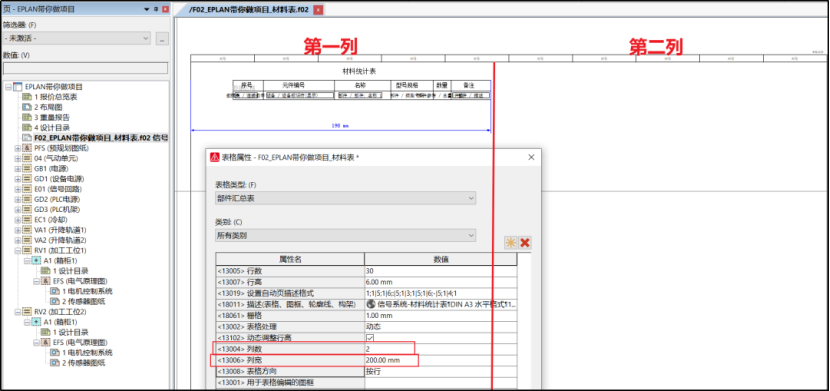Click the structure icon of VA2 (升降轨道2)
This screenshot has width=830, height=391.
click(27, 240)
